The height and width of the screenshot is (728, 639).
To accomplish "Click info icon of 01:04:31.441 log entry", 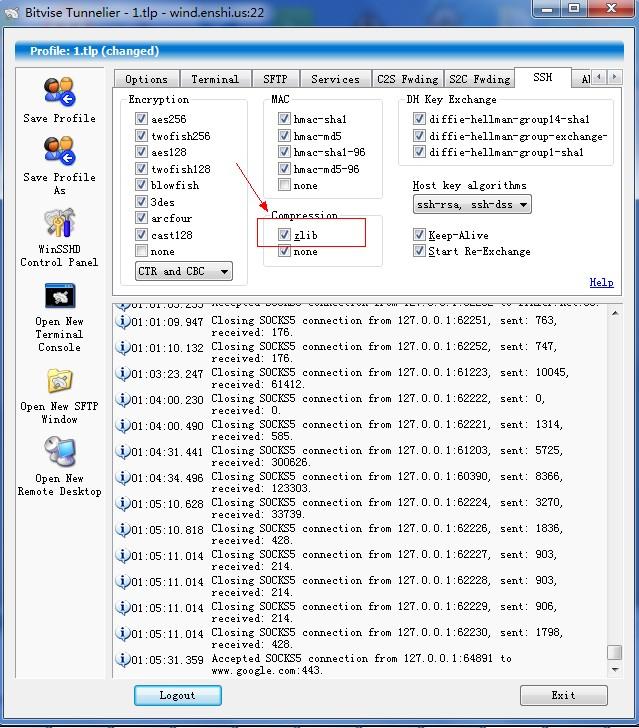I will pyautogui.click(x=123, y=451).
